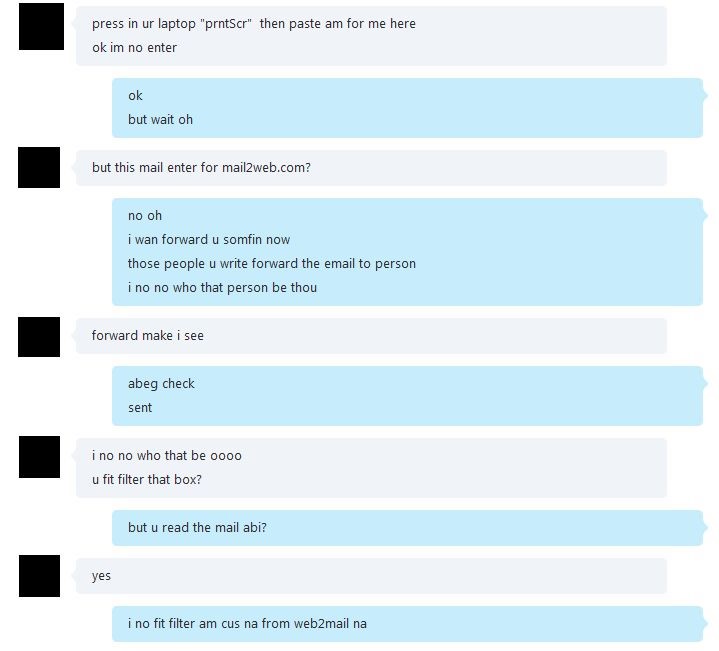Click the "i no no who that person be thou" line
The height and width of the screenshot is (651, 719).
222,287
